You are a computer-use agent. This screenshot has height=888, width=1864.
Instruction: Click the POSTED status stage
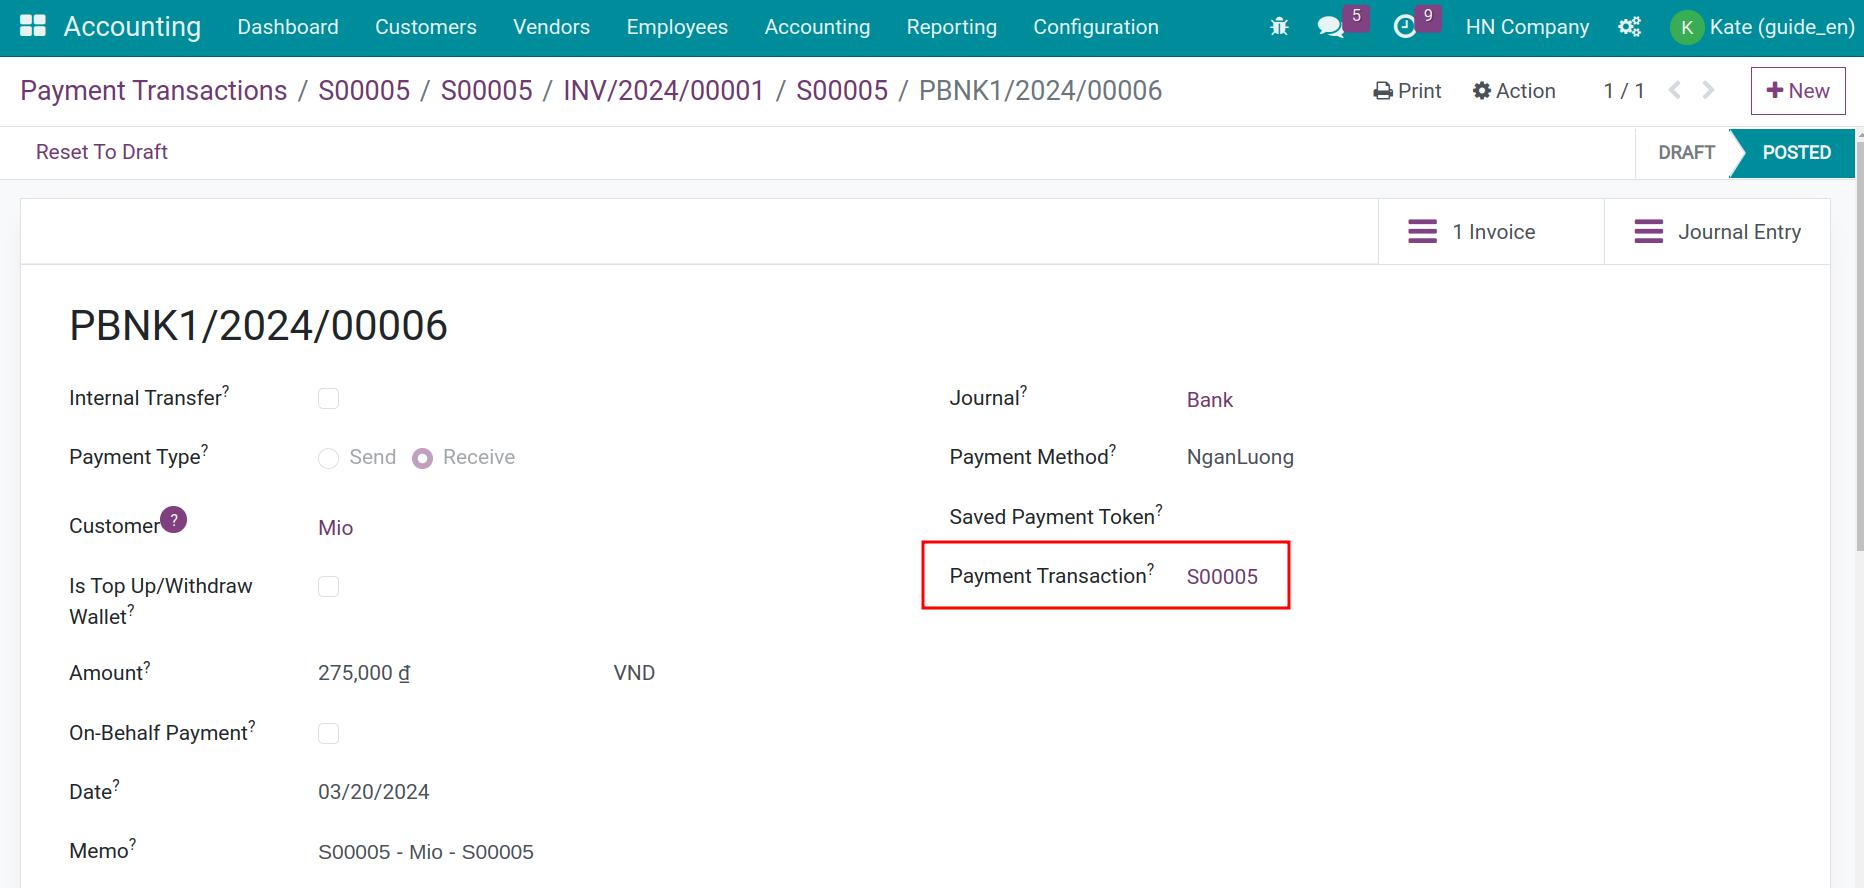point(1796,153)
